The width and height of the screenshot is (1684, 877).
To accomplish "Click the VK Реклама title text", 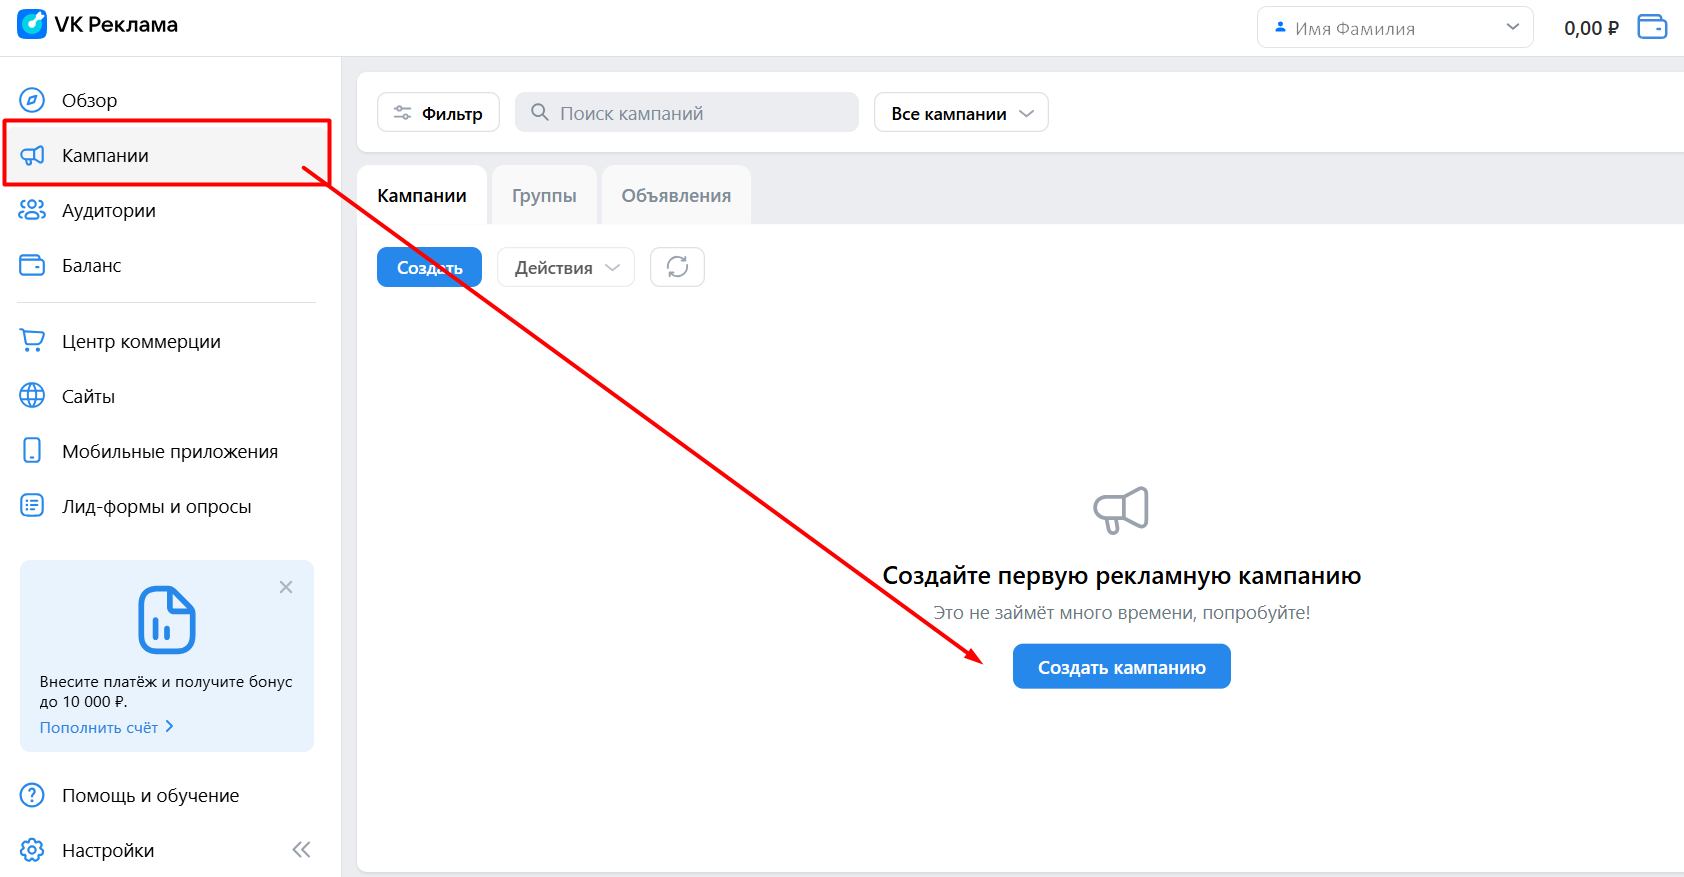I will click(x=116, y=24).
